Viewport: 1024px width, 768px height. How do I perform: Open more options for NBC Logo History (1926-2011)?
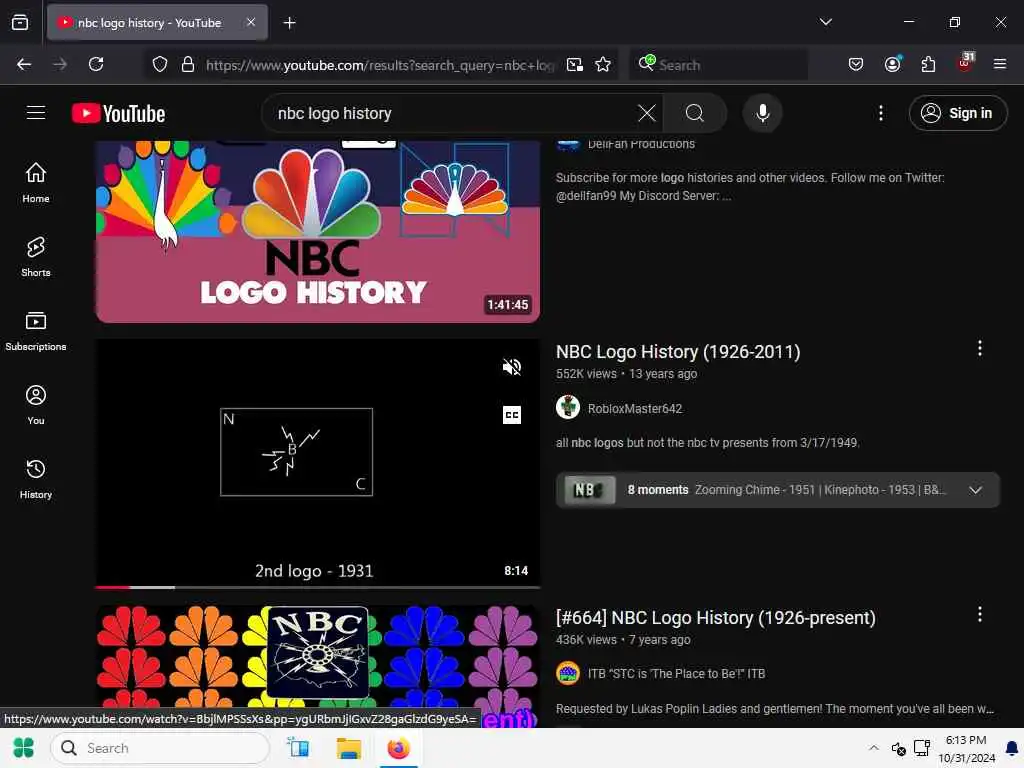(979, 348)
